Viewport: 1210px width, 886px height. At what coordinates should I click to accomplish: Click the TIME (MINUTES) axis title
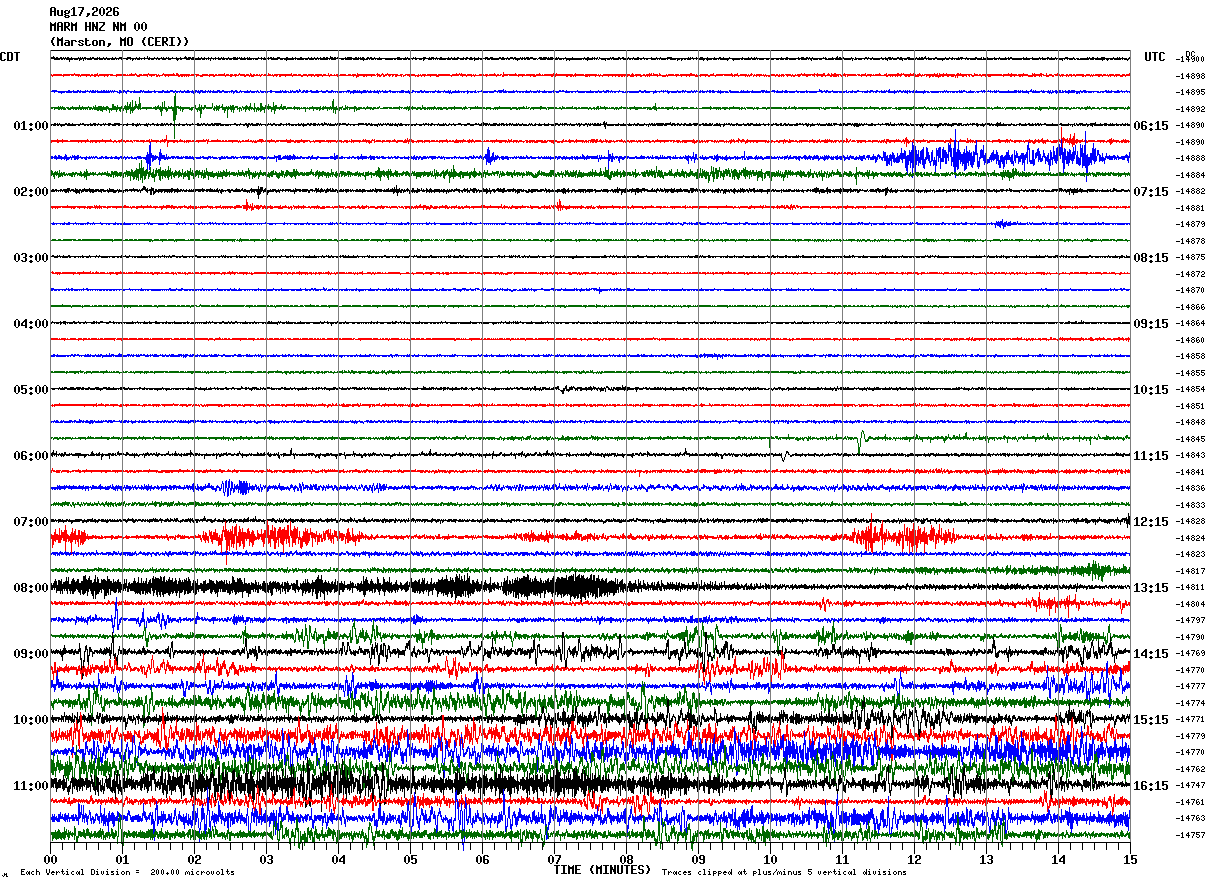tap(602, 870)
